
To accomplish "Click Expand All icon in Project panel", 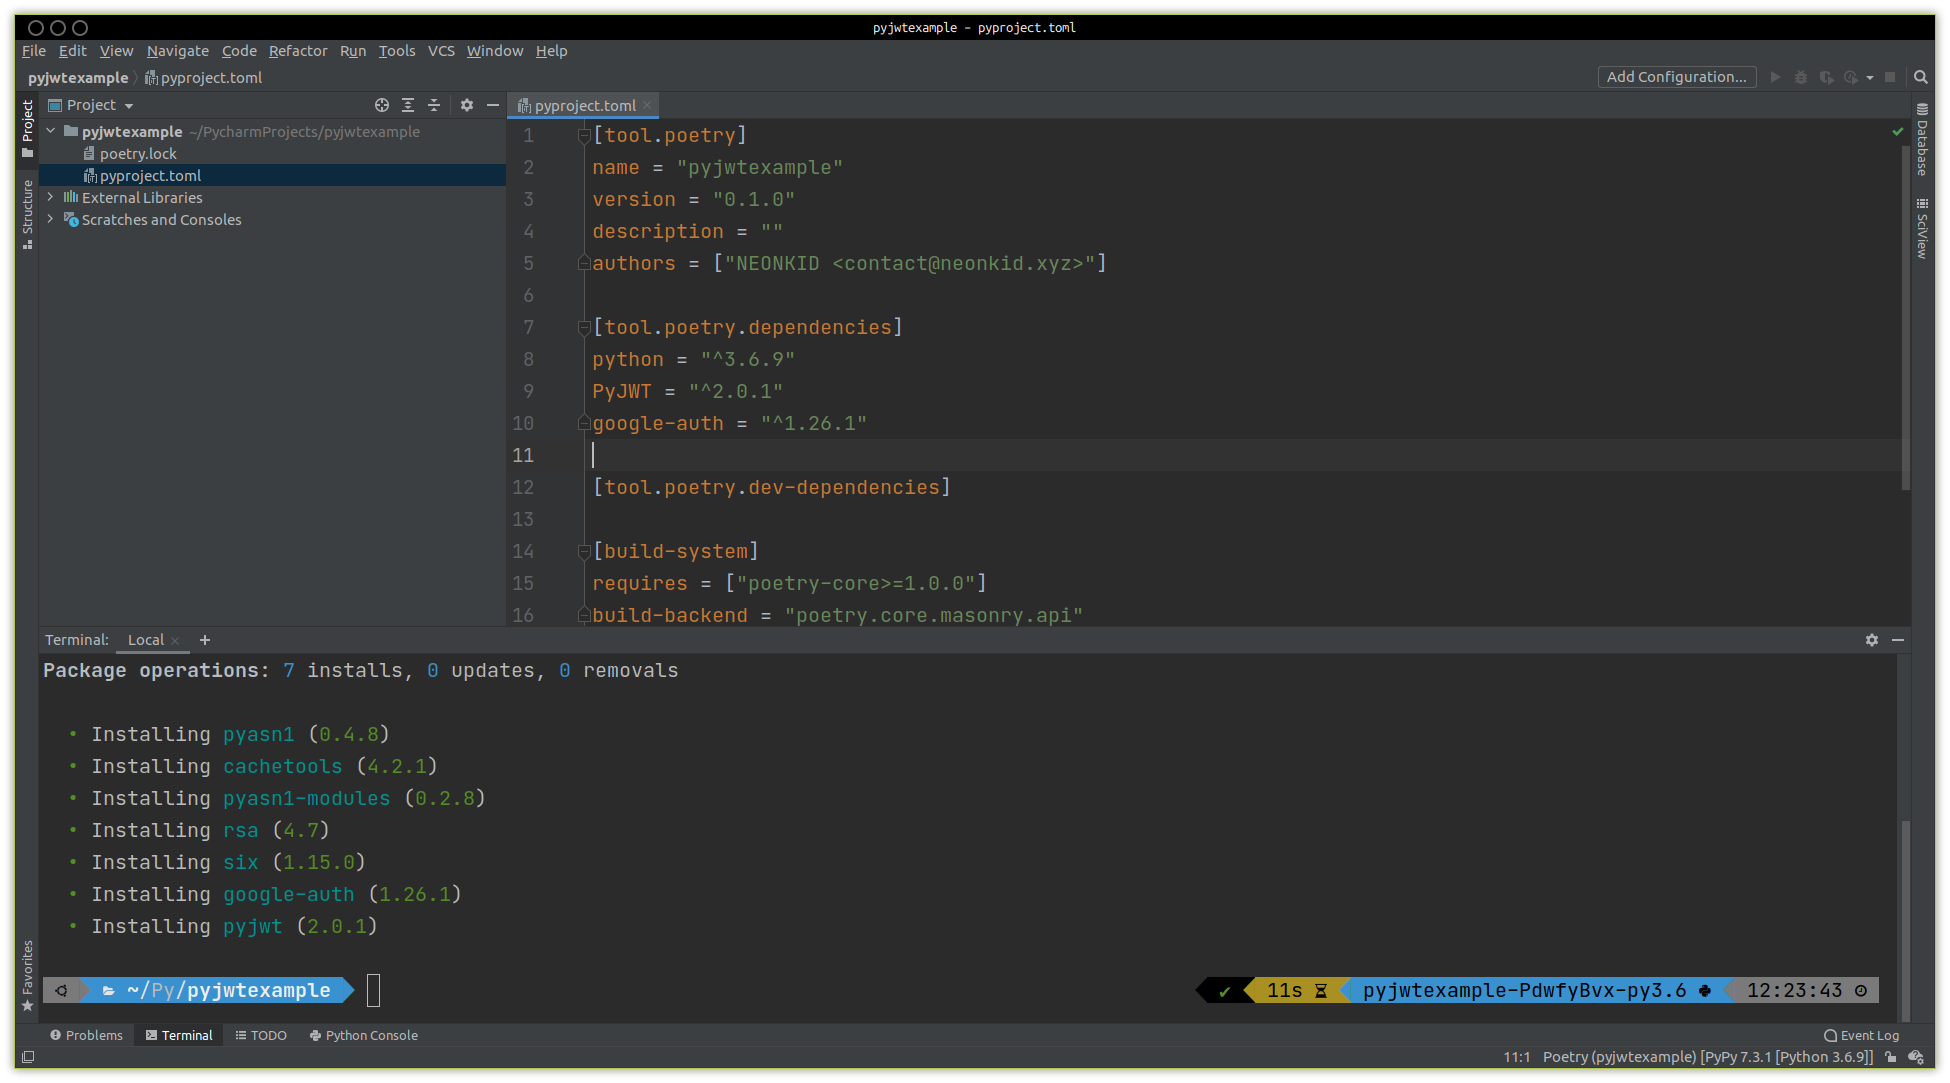I will coord(408,105).
